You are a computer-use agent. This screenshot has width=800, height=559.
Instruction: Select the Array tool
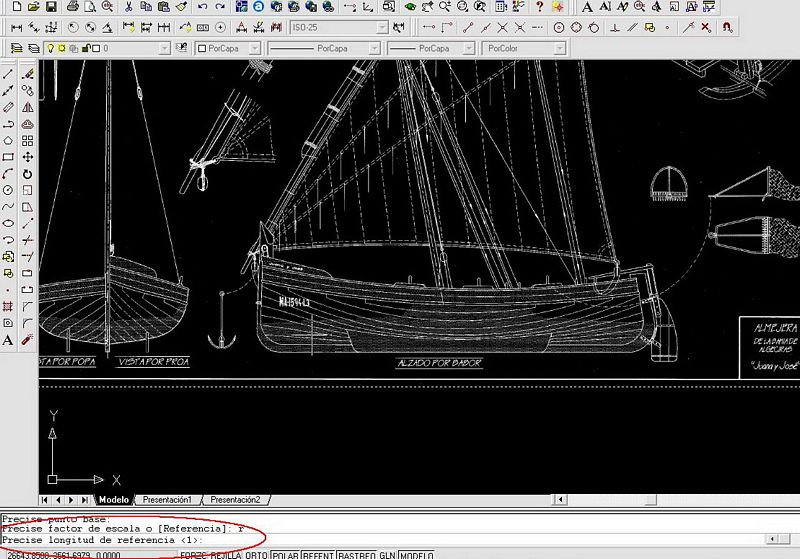(28, 140)
